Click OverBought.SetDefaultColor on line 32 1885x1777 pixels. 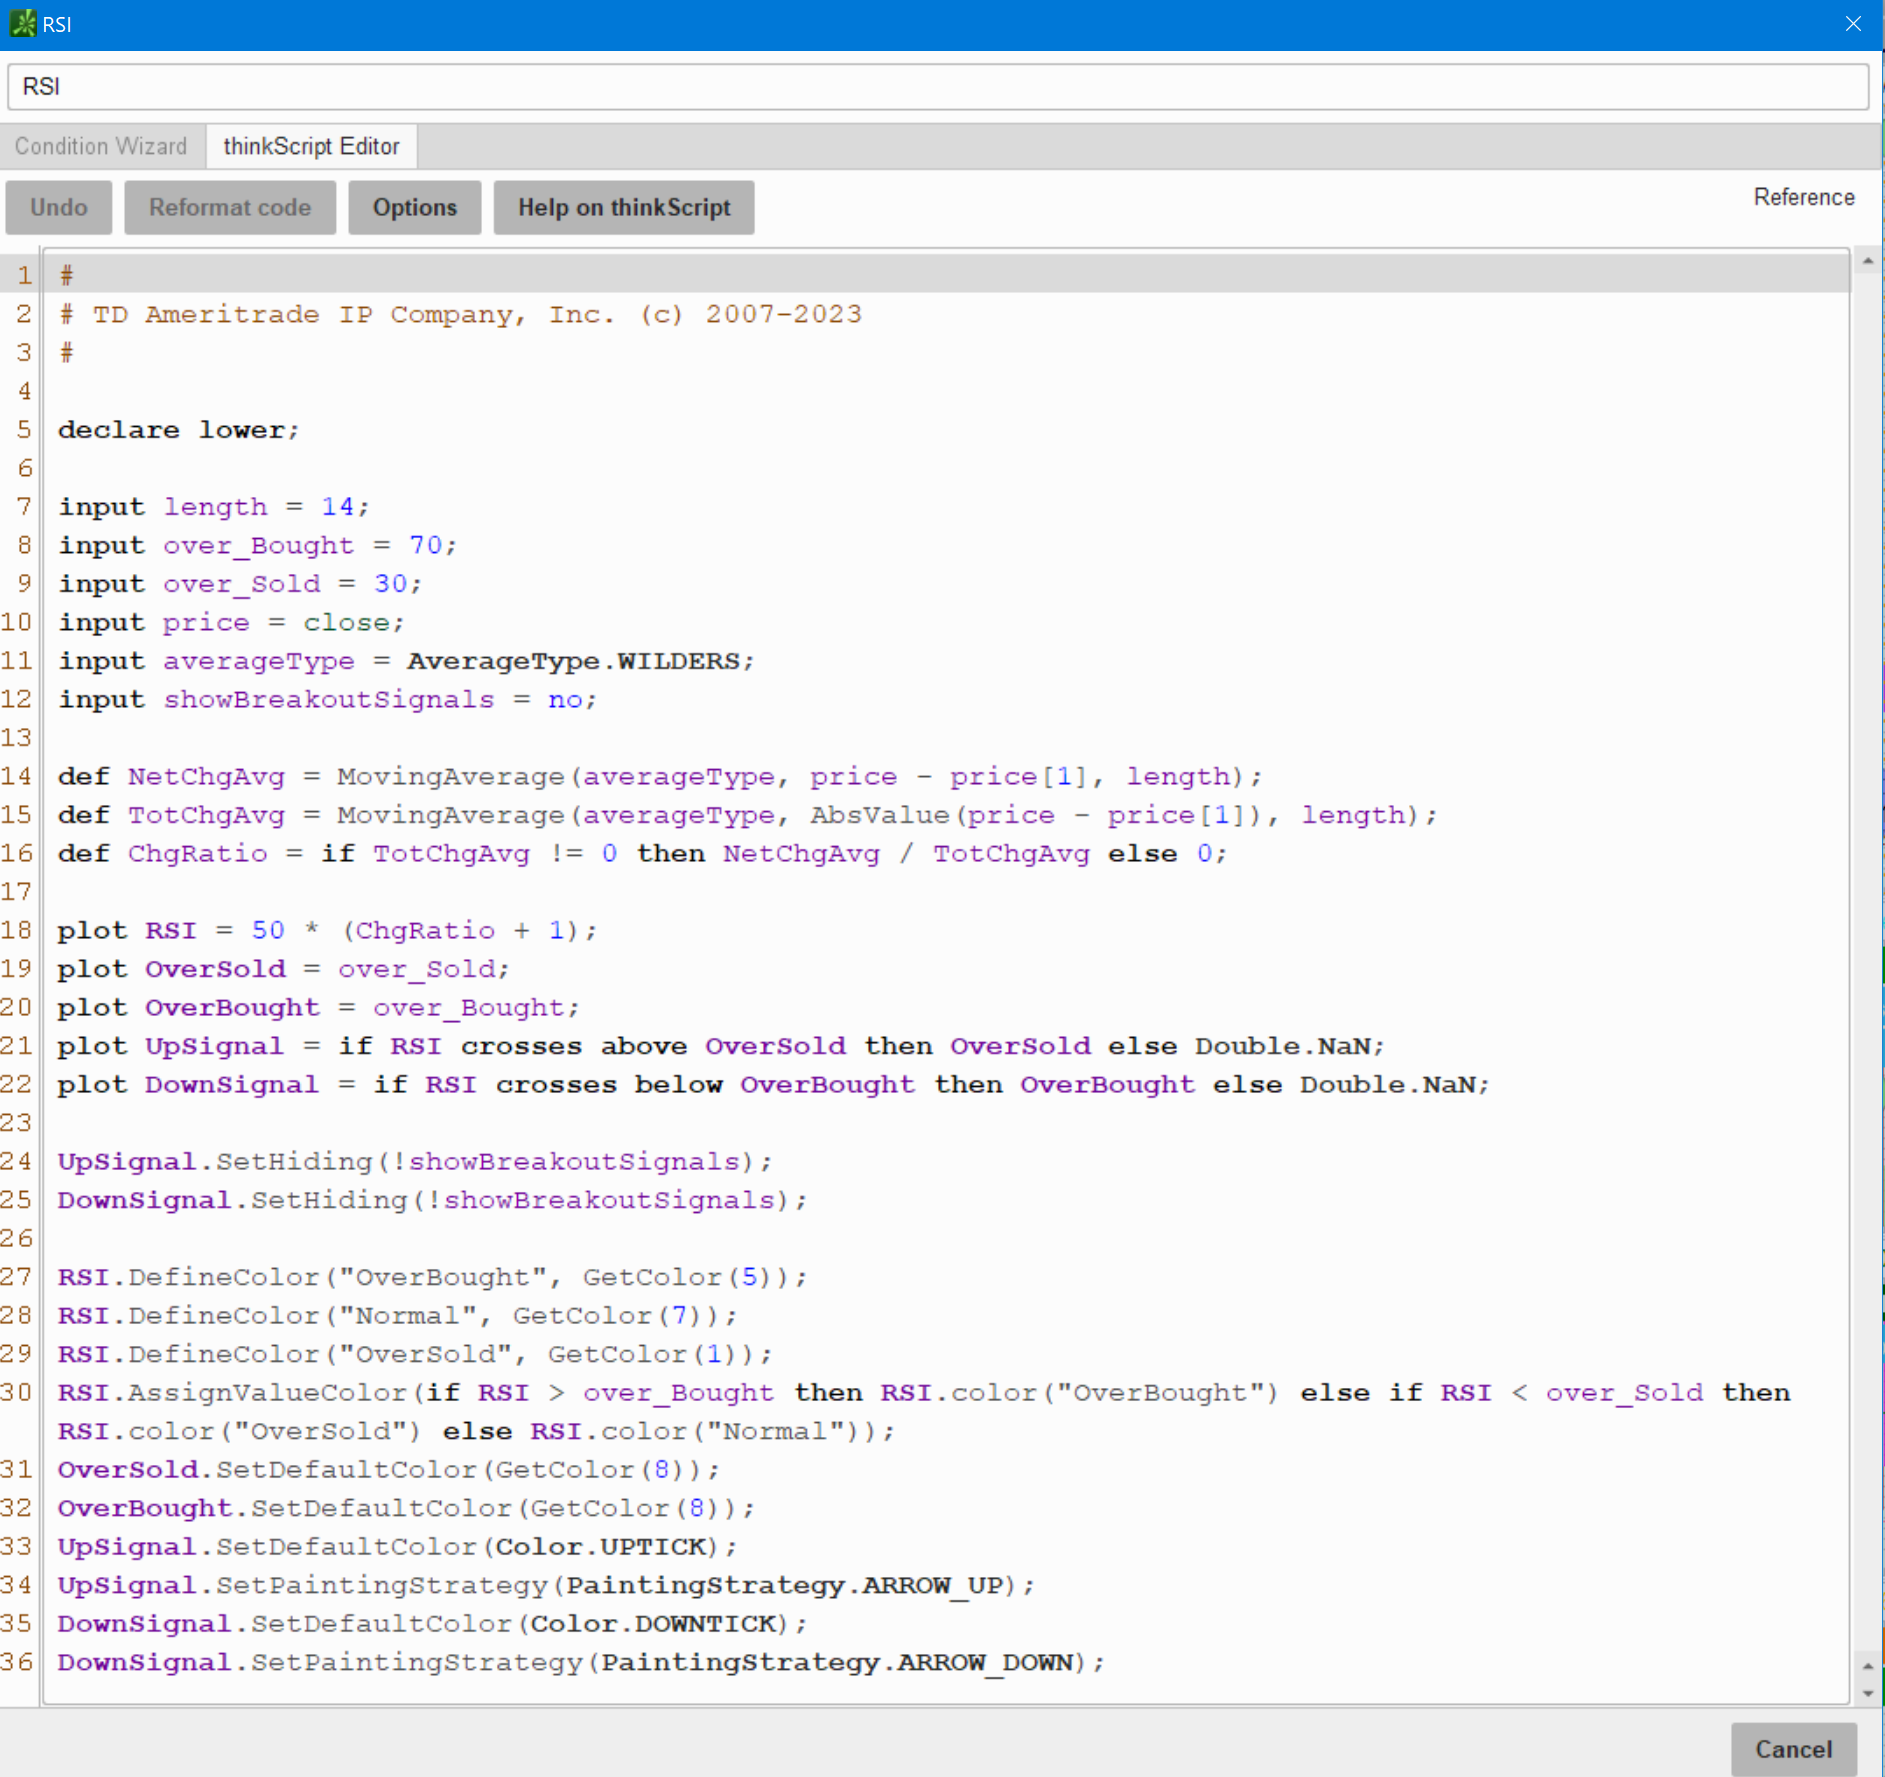point(286,1508)
